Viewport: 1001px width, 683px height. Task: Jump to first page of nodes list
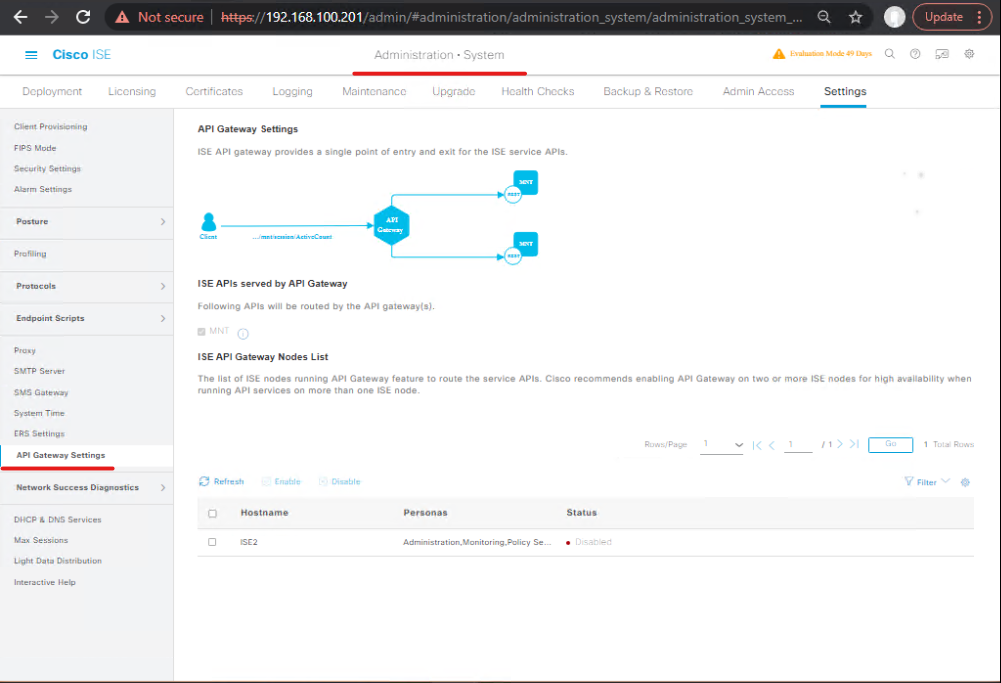(x=756, y=445)
